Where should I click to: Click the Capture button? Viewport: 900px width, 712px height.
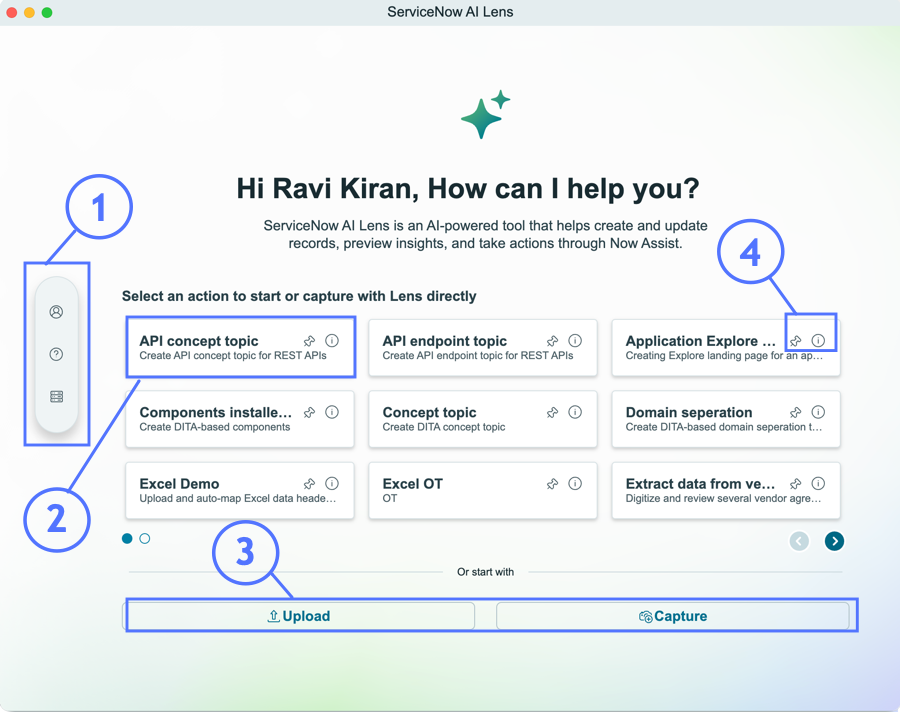(x=673, y=616)
